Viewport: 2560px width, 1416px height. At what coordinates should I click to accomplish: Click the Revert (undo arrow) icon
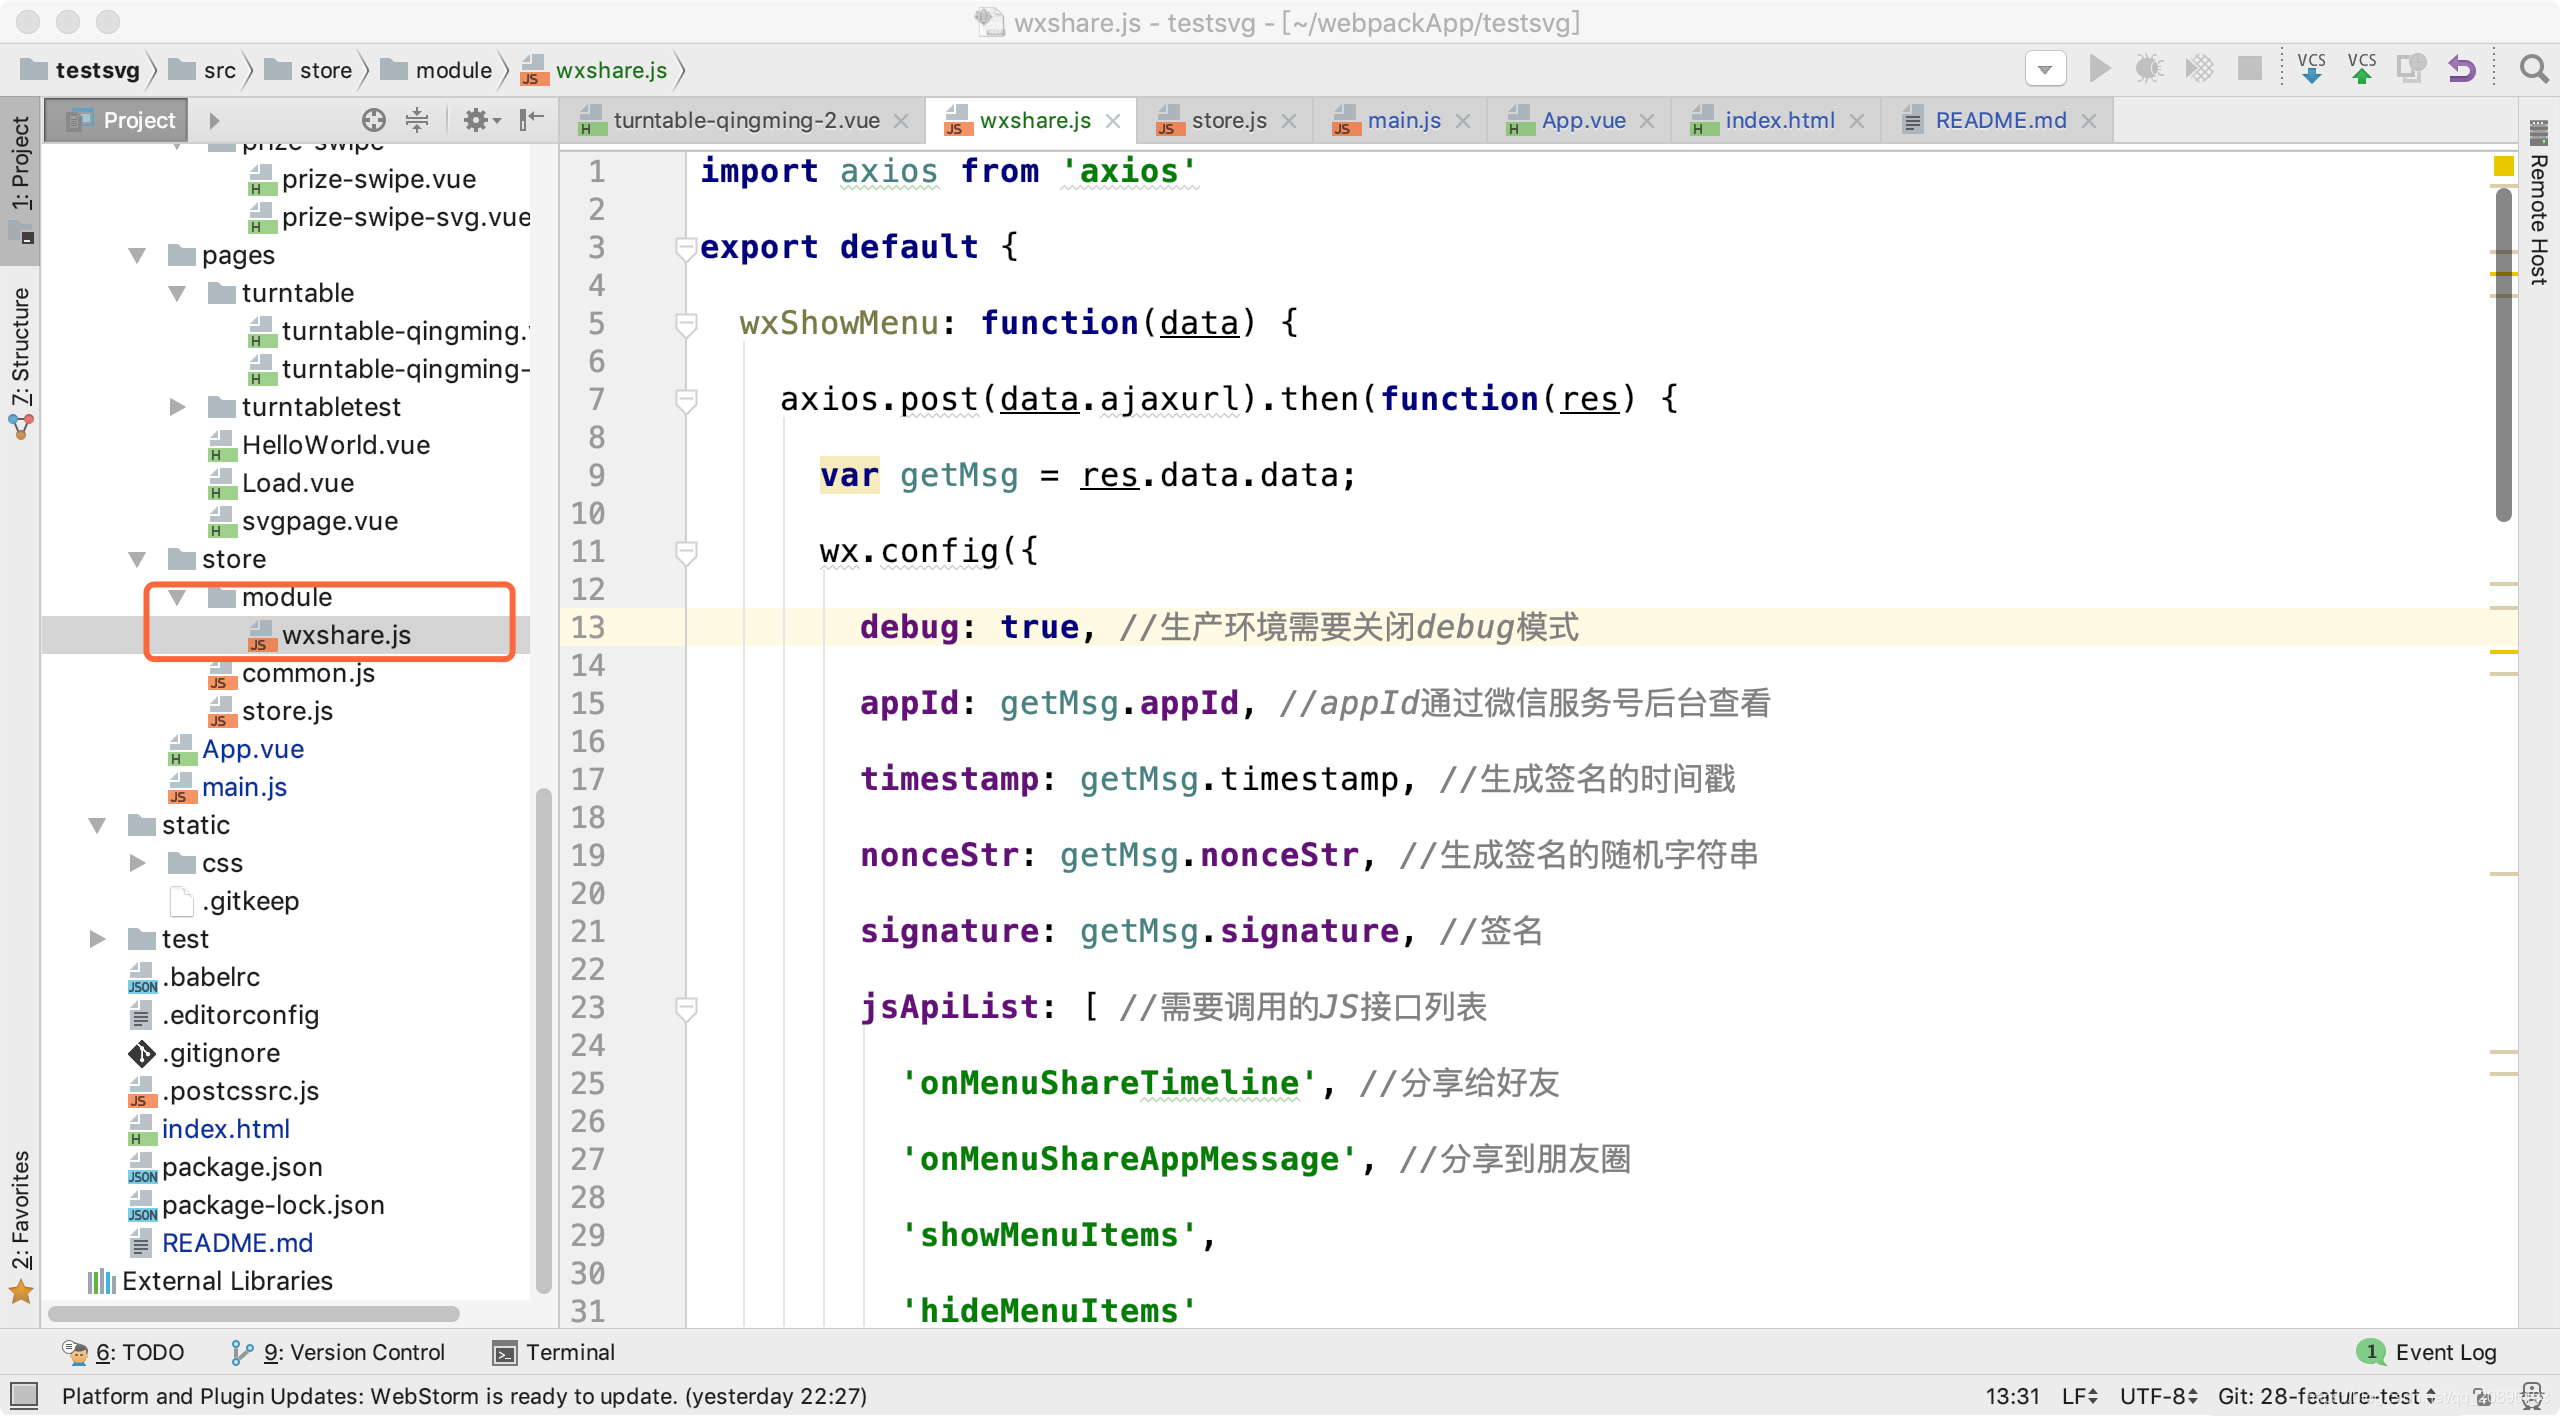click(2462, 69)
